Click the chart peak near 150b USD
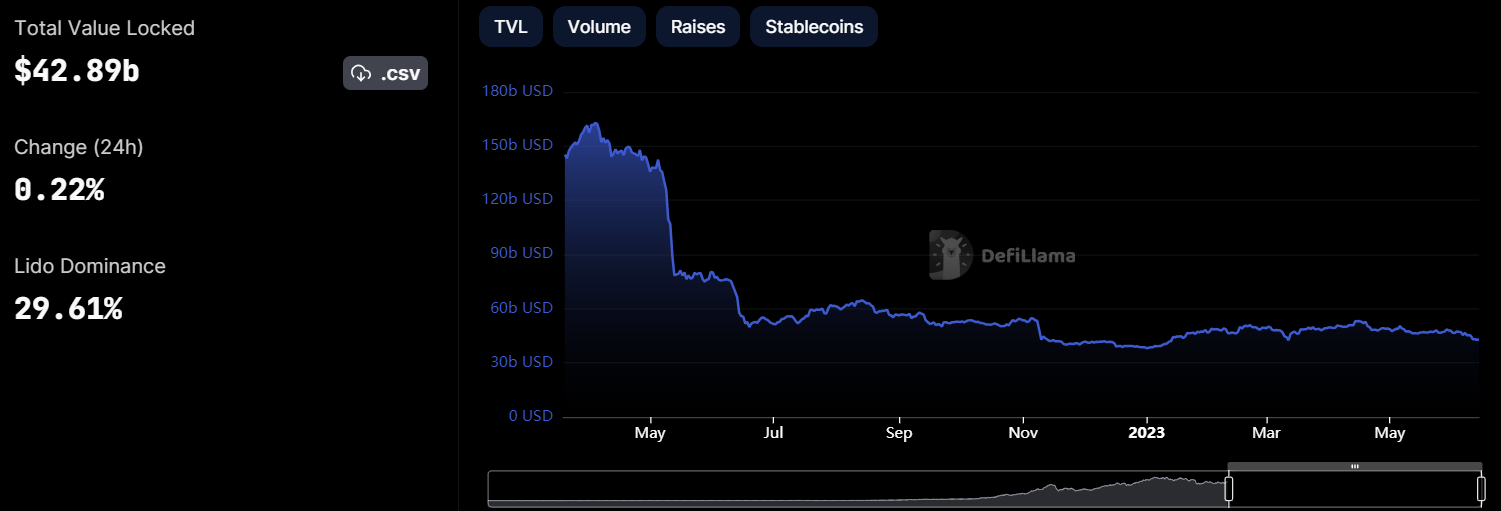The width and height of the screenshot is (1501, 511). click(x=596, y=124)
